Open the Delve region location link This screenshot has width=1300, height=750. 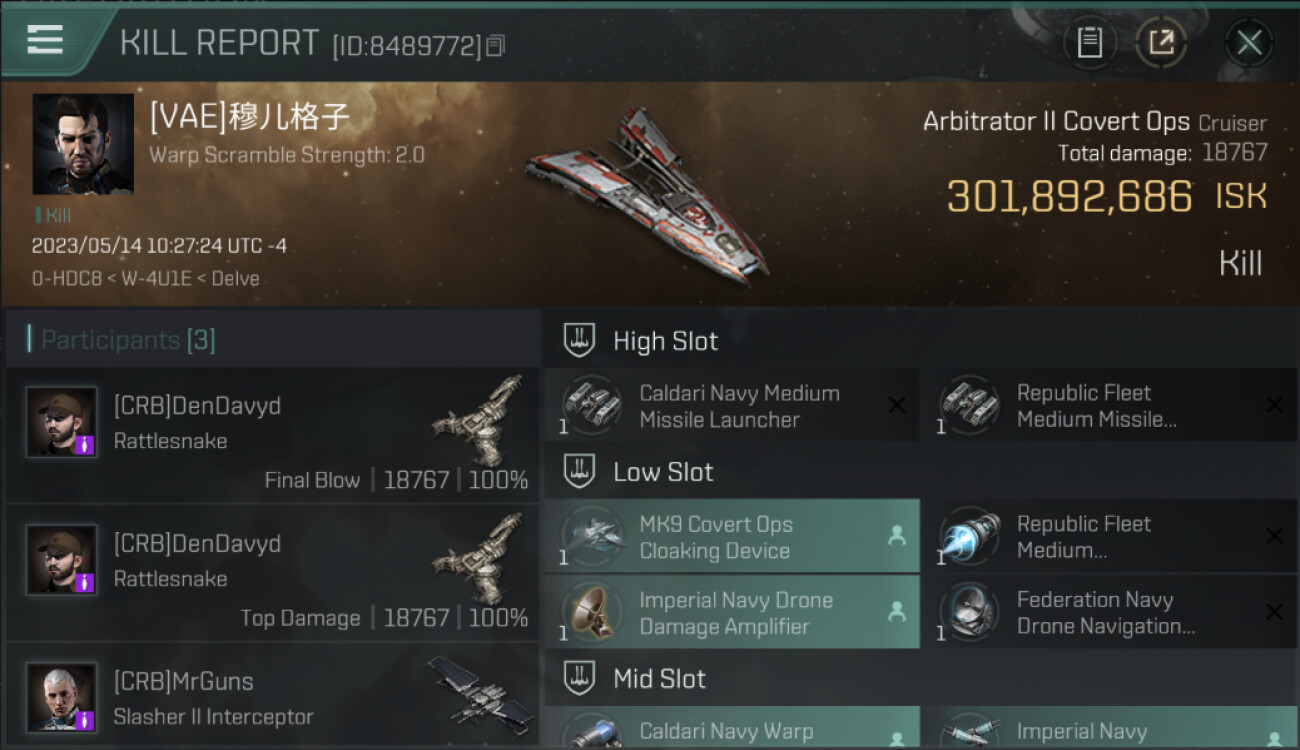pyautogui.click(x=237, y=279)
